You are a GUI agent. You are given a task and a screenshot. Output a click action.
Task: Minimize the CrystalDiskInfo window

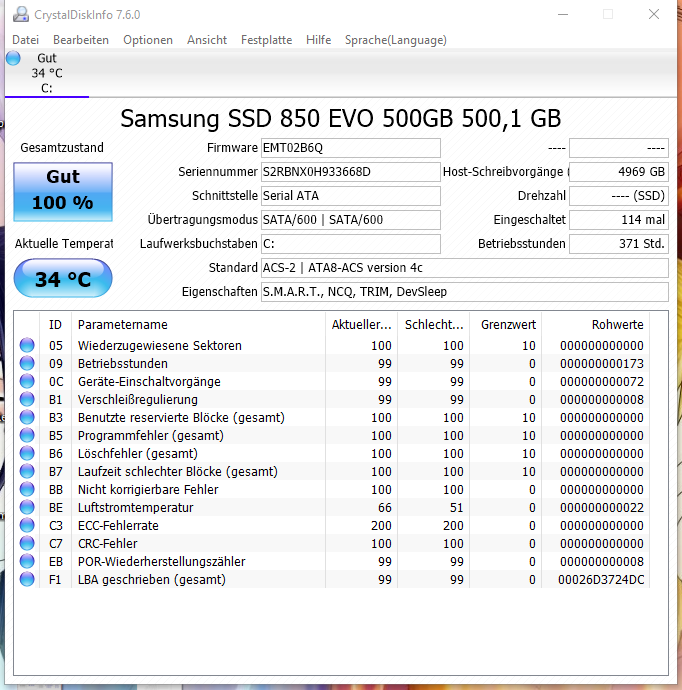tap(563, 15)
